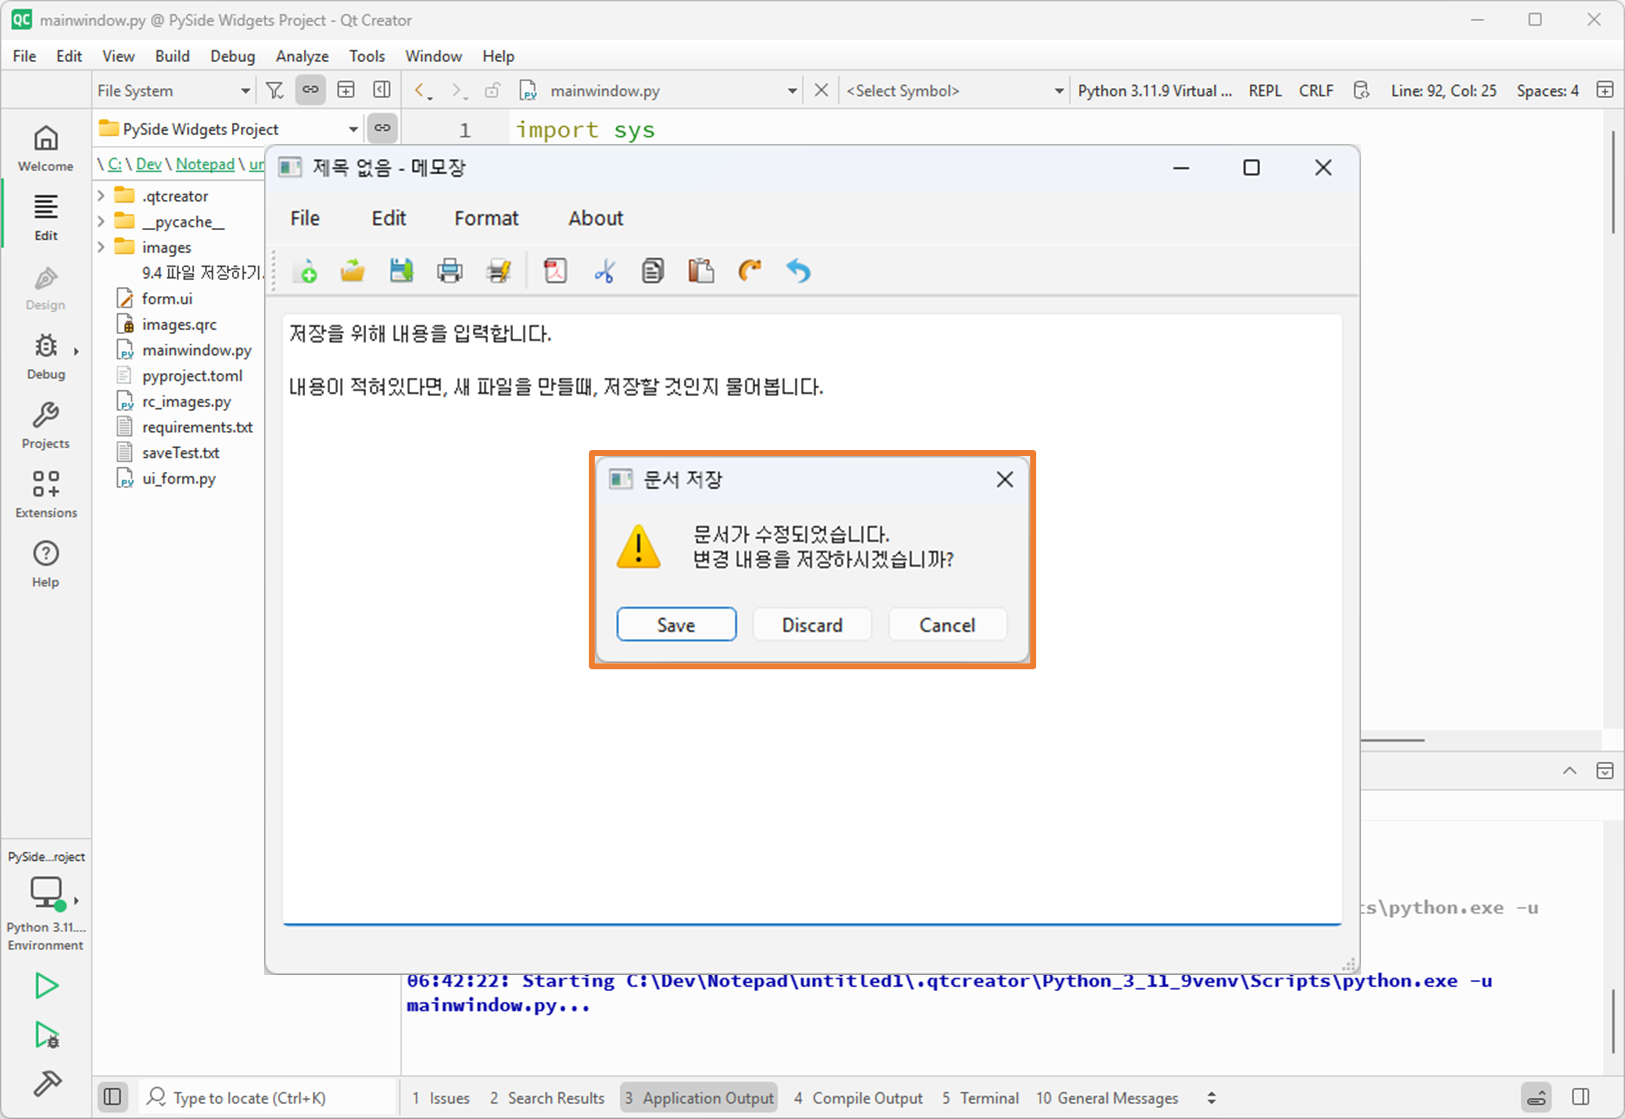Click Export PDF icon in Notepad toolbar
The width and height of the screenshot is (1625, 1119).
pyautogui.click(x=555, y=271)
